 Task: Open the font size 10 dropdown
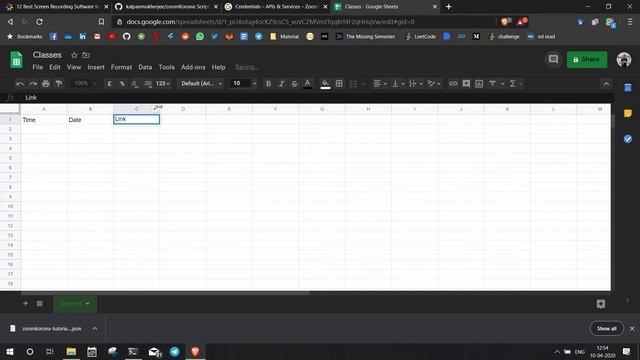[x=243, y=84]
